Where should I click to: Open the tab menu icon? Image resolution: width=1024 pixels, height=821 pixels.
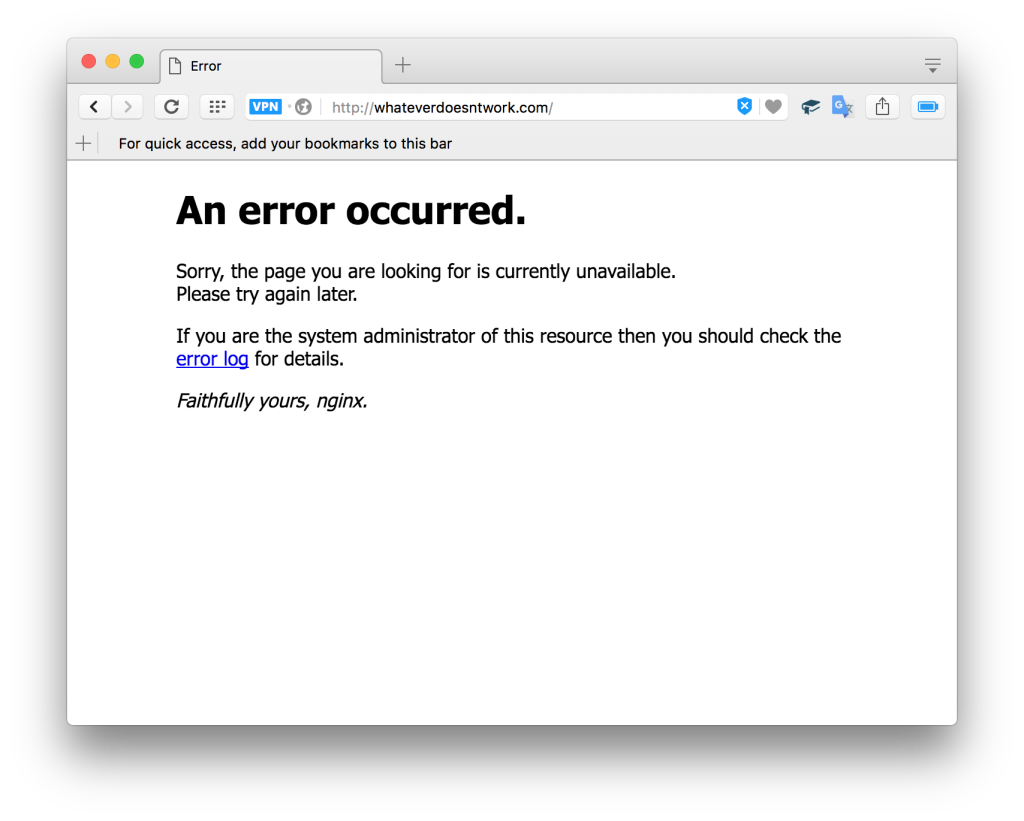coord(932,65)
